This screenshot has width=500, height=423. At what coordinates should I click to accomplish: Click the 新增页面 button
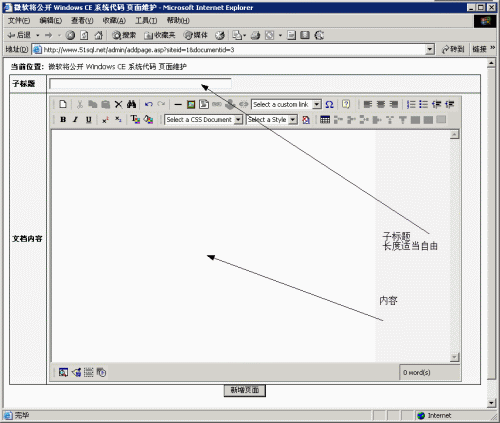click(x=245, y=390)
